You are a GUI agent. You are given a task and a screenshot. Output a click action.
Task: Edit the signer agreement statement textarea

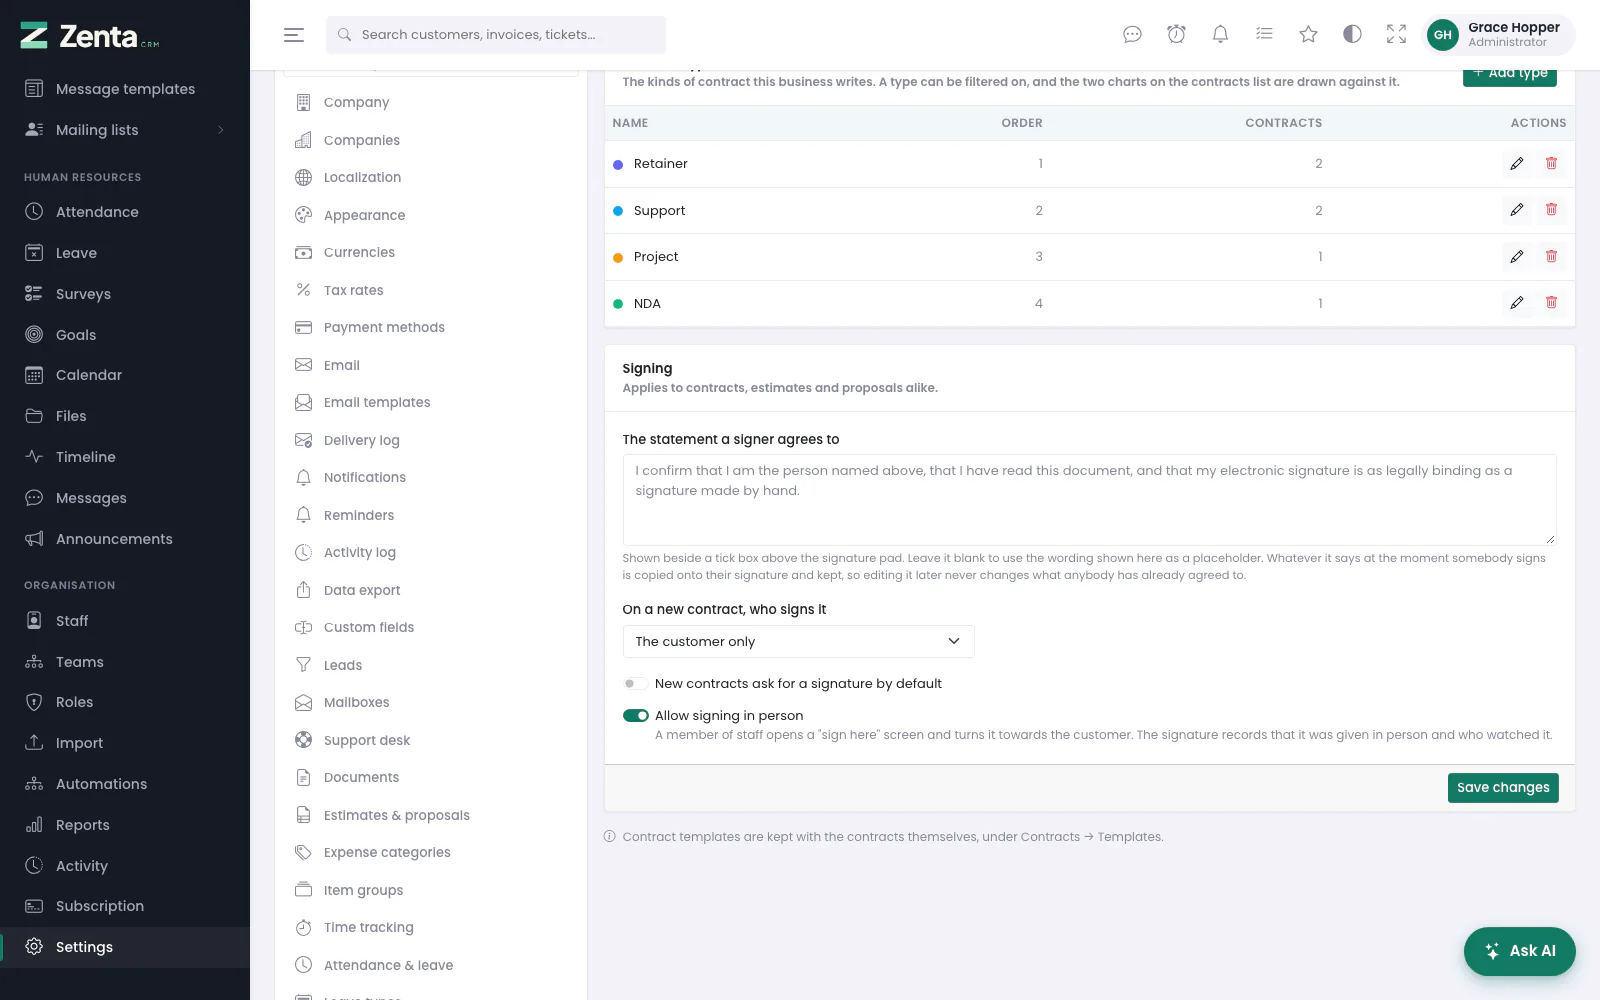click(1089, 500)
